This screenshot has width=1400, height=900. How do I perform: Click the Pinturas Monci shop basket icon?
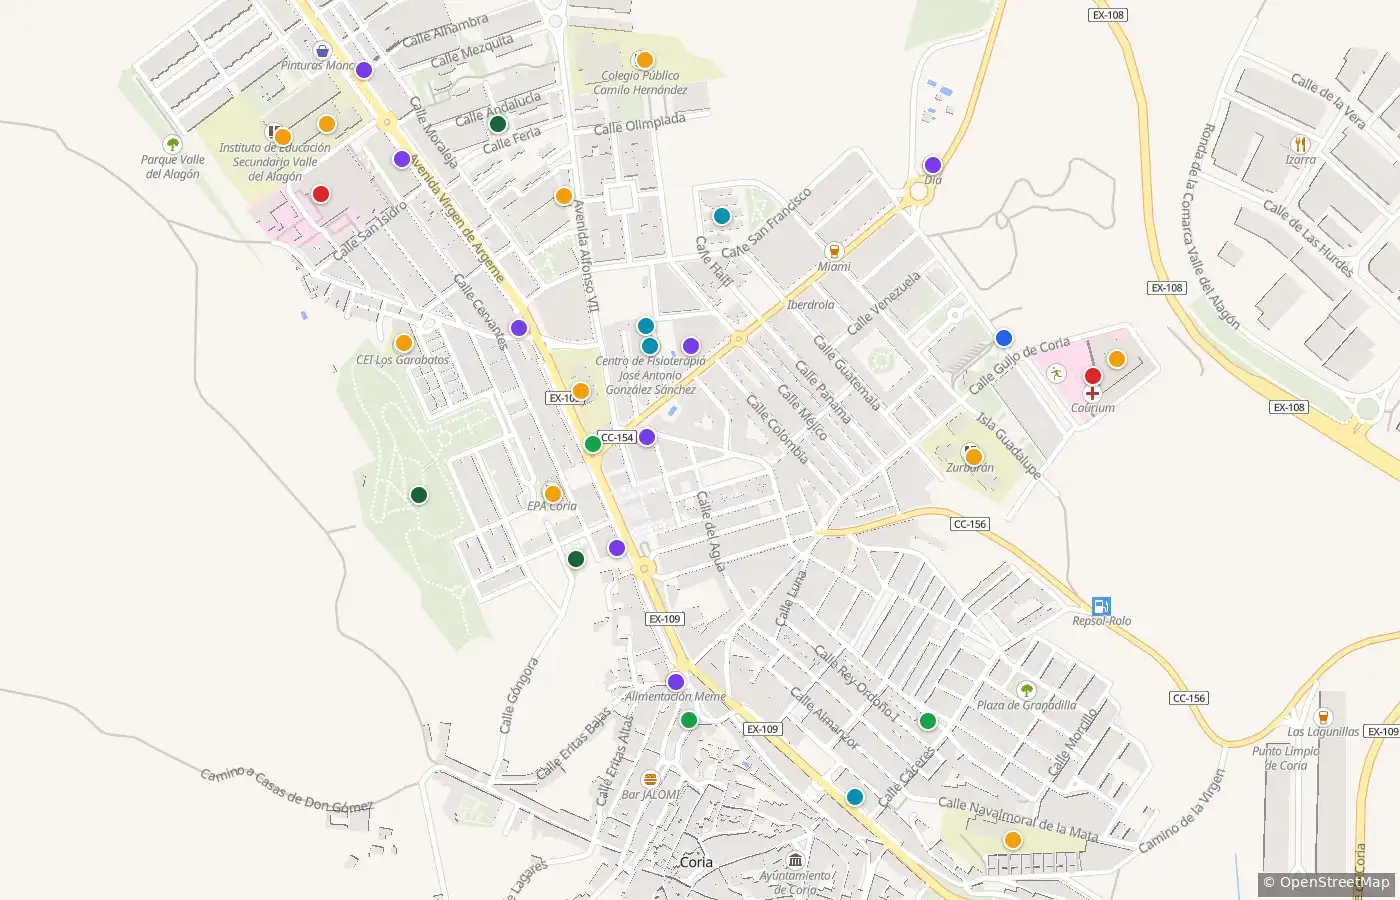click(322, 50)
